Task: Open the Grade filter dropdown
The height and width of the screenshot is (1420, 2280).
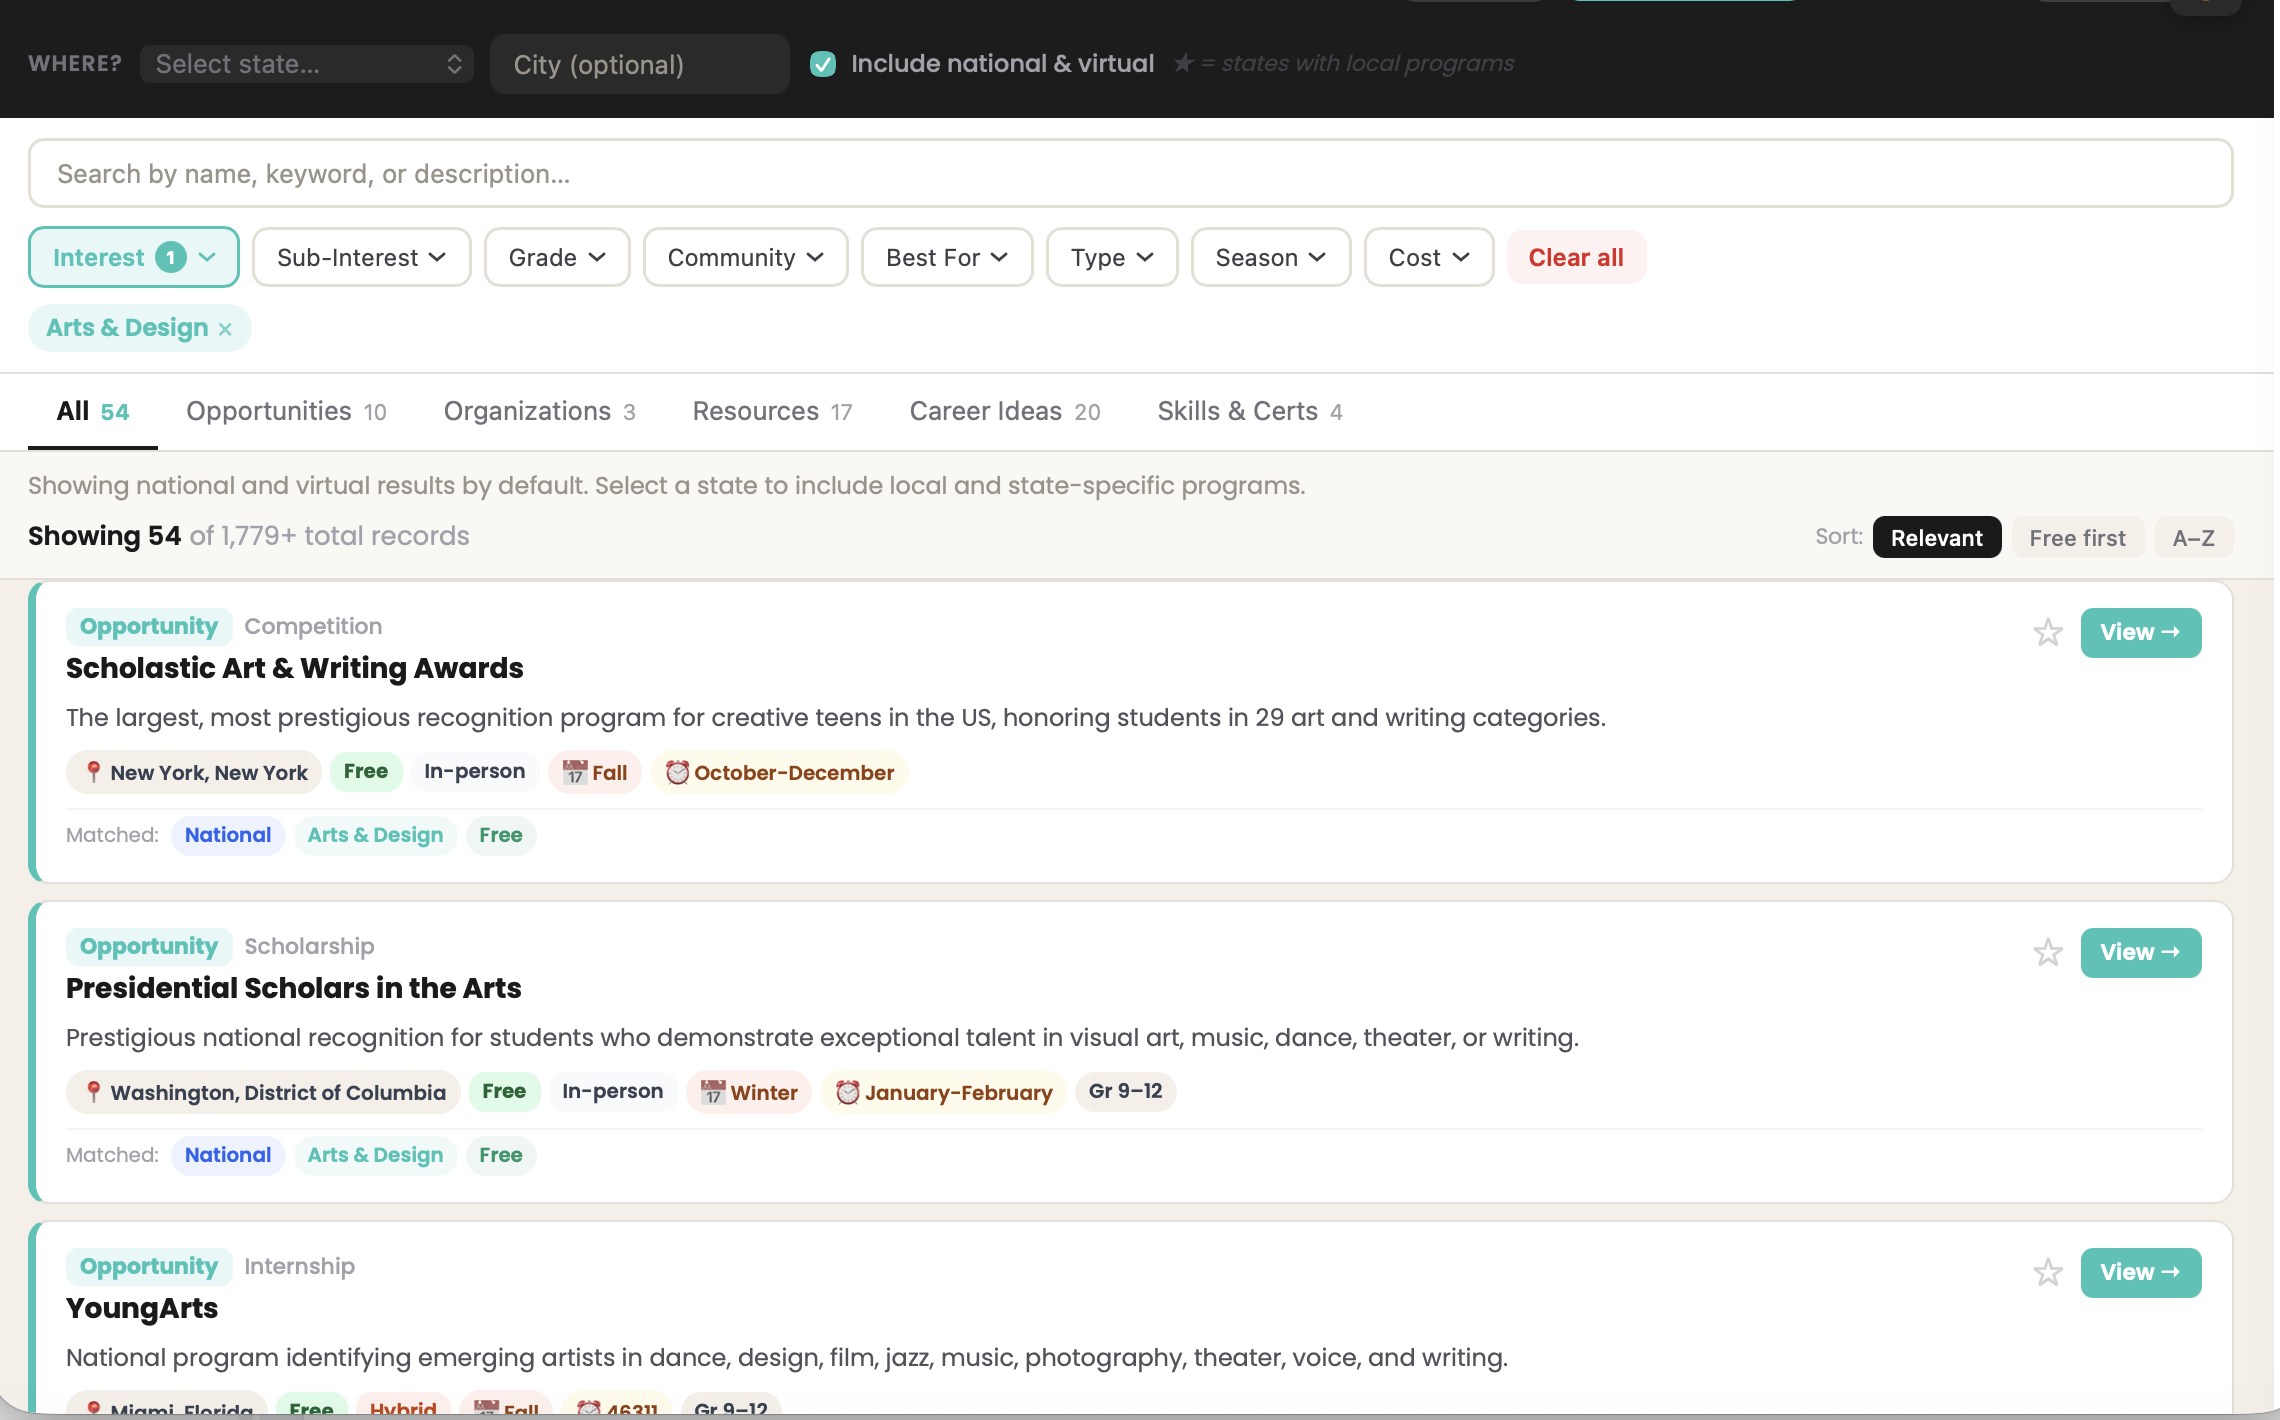Action: (557, 257)
